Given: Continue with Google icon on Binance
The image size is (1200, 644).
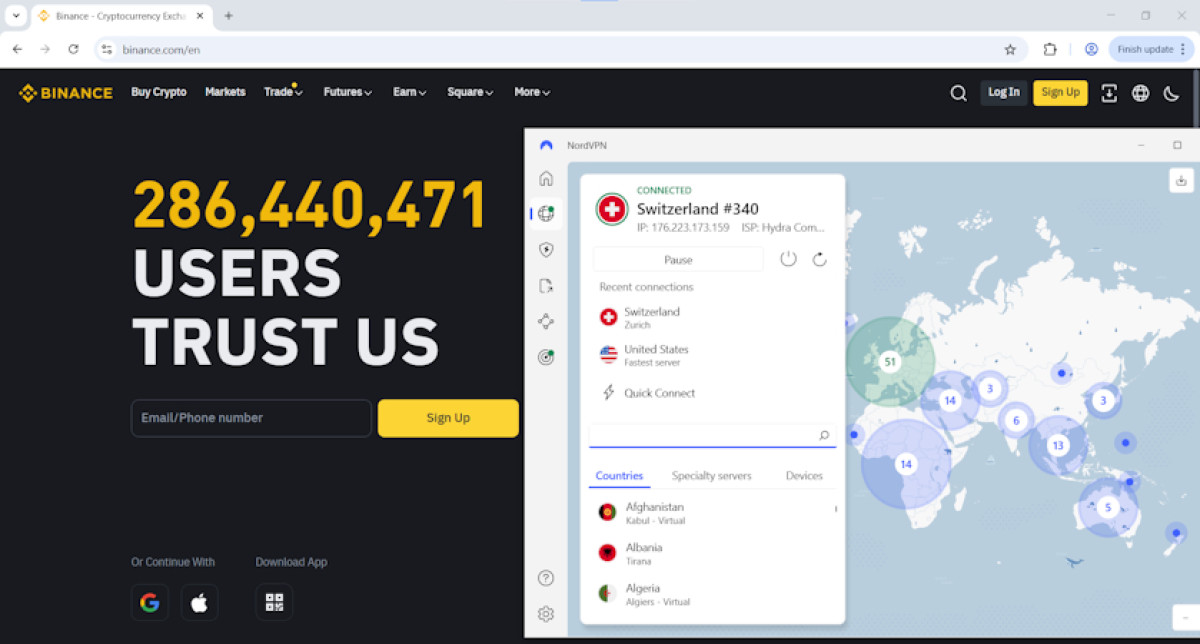Looking at the screenshot, I should coord(150,602).
